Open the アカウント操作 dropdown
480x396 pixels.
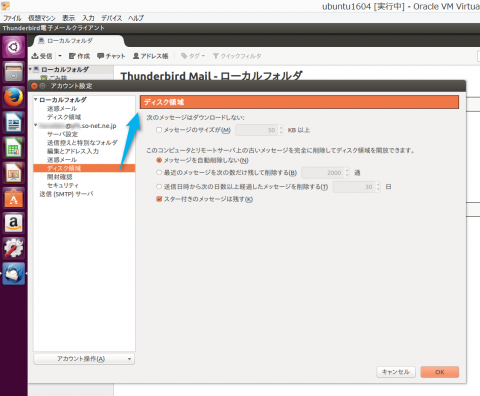(84, 359)
